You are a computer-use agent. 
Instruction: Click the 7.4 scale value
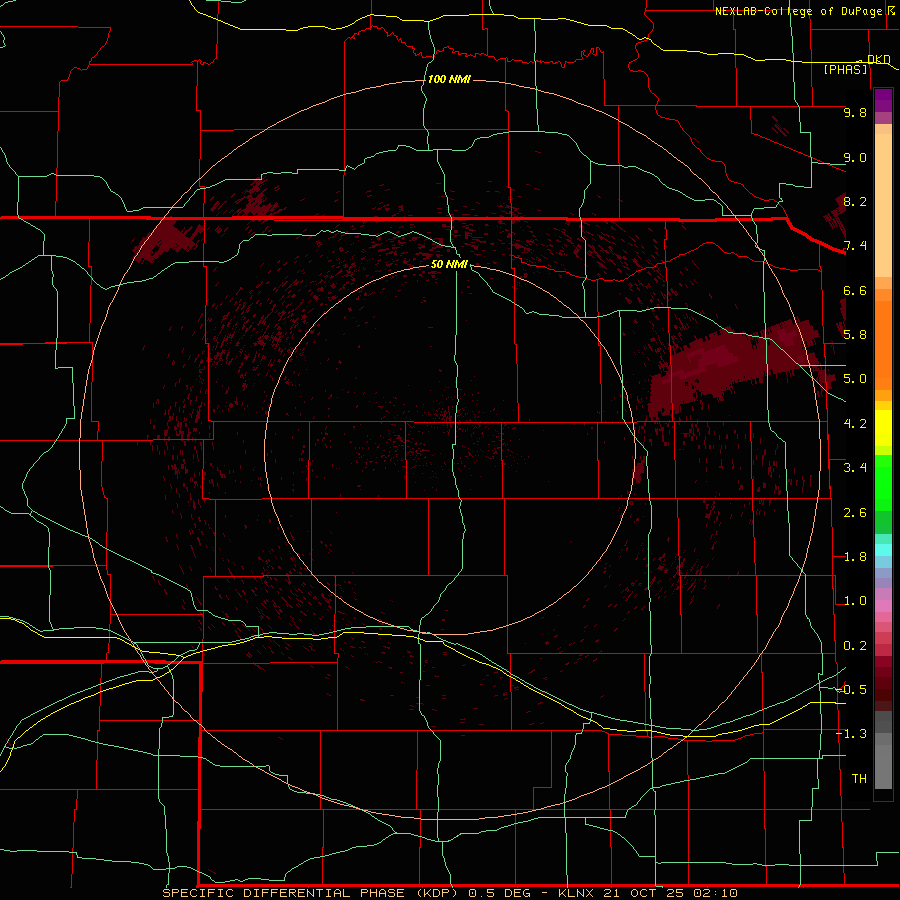click(855, 246)
